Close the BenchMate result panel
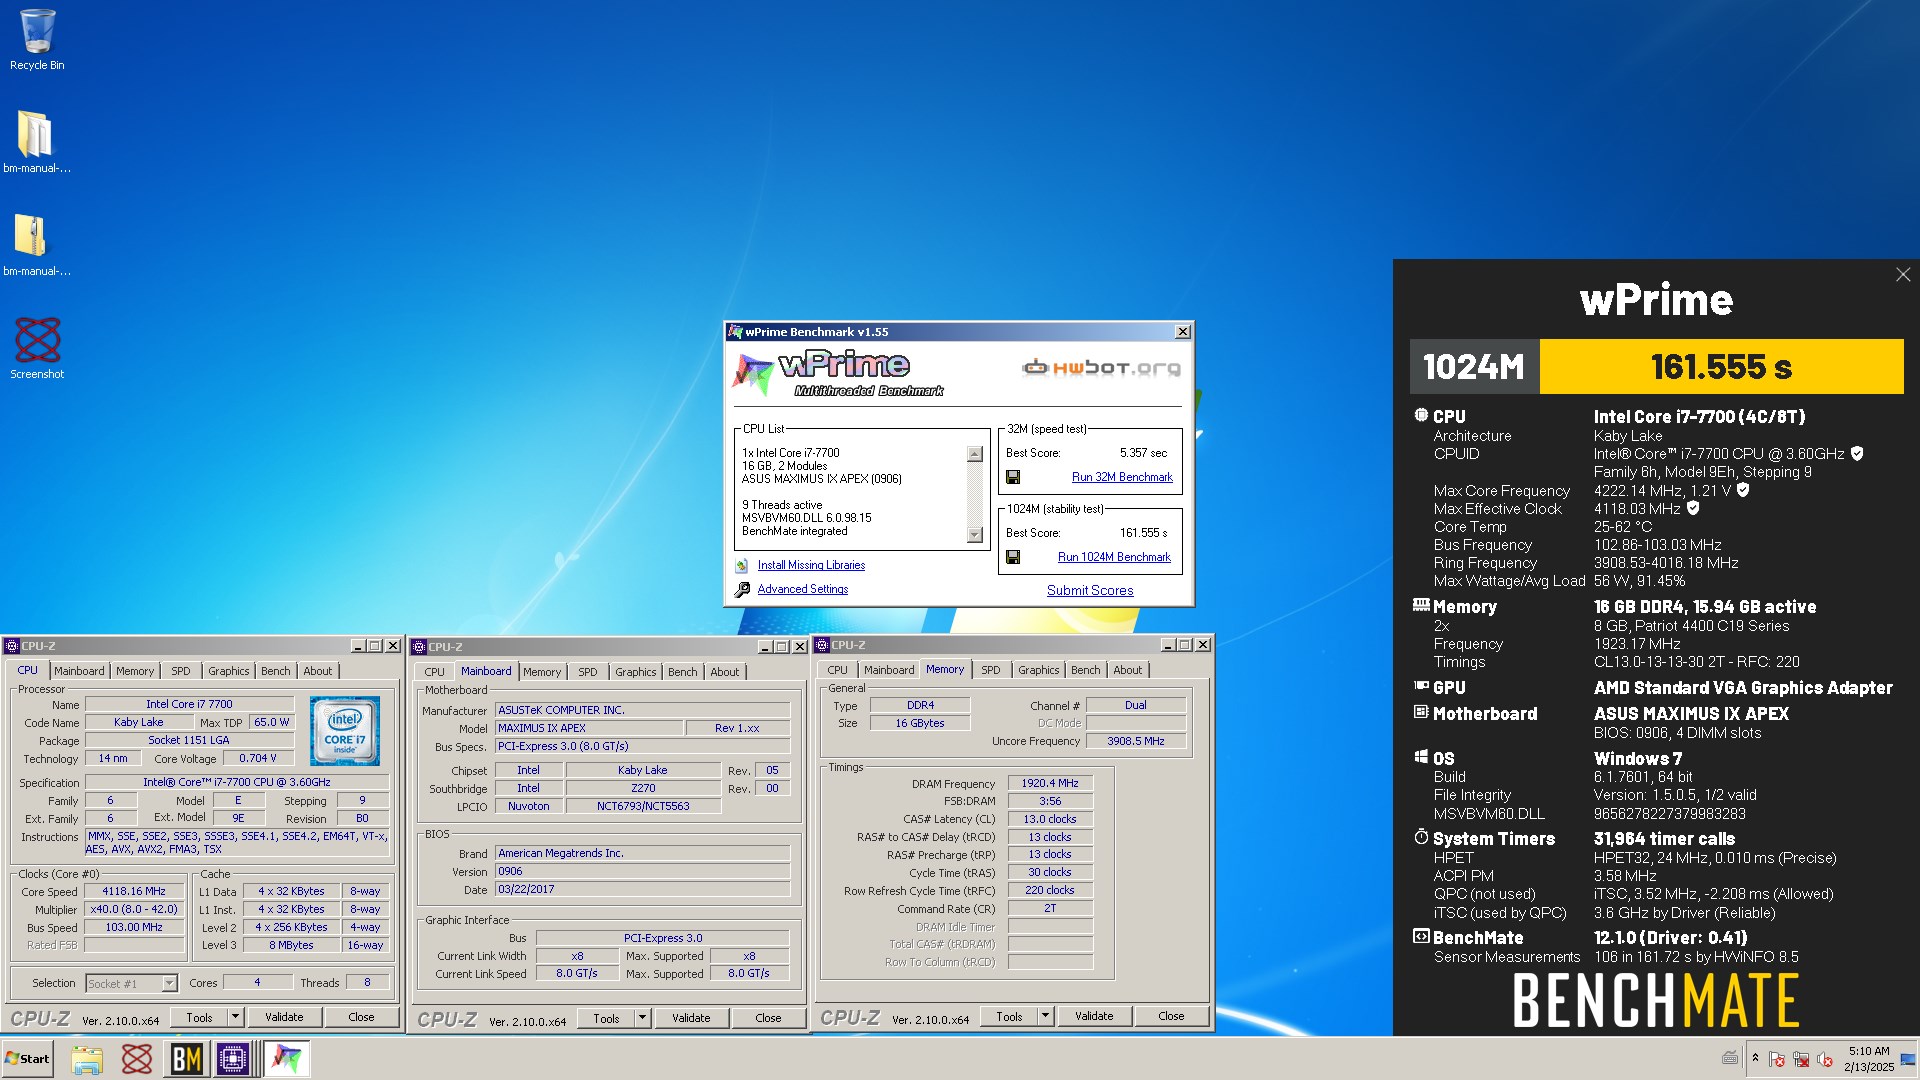This screenshot has height=1080, width=1920. pos(1903,274)
